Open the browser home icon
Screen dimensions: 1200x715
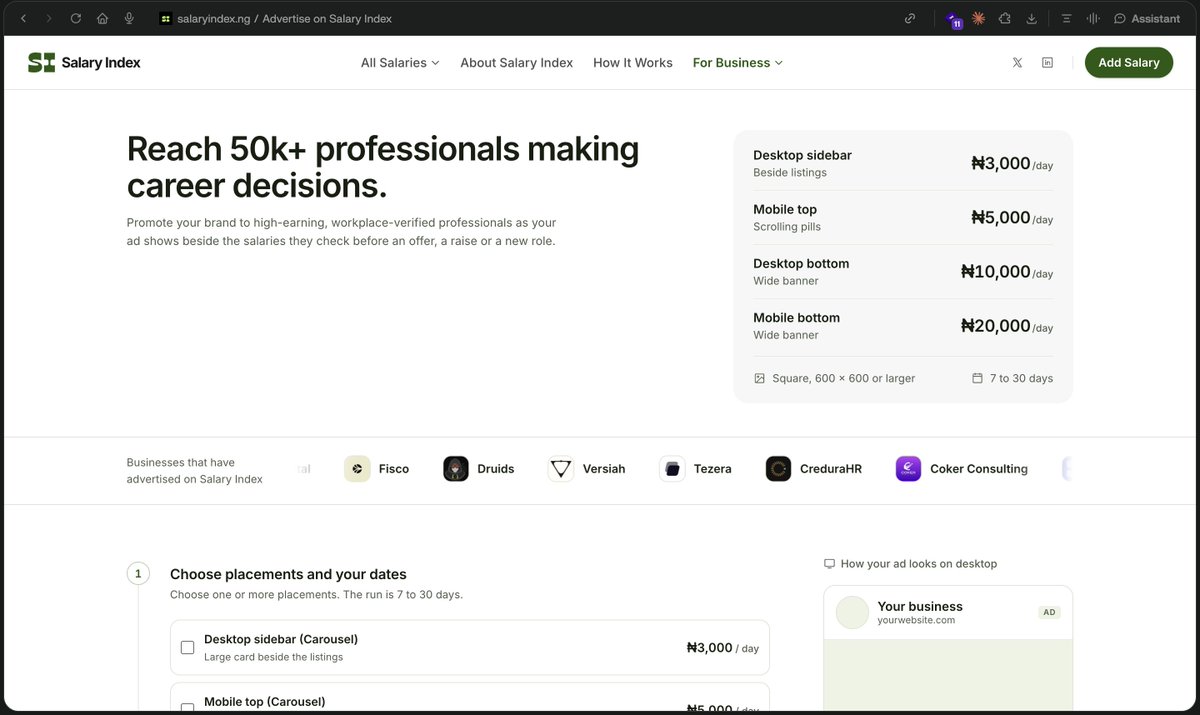tap(102, 18)
